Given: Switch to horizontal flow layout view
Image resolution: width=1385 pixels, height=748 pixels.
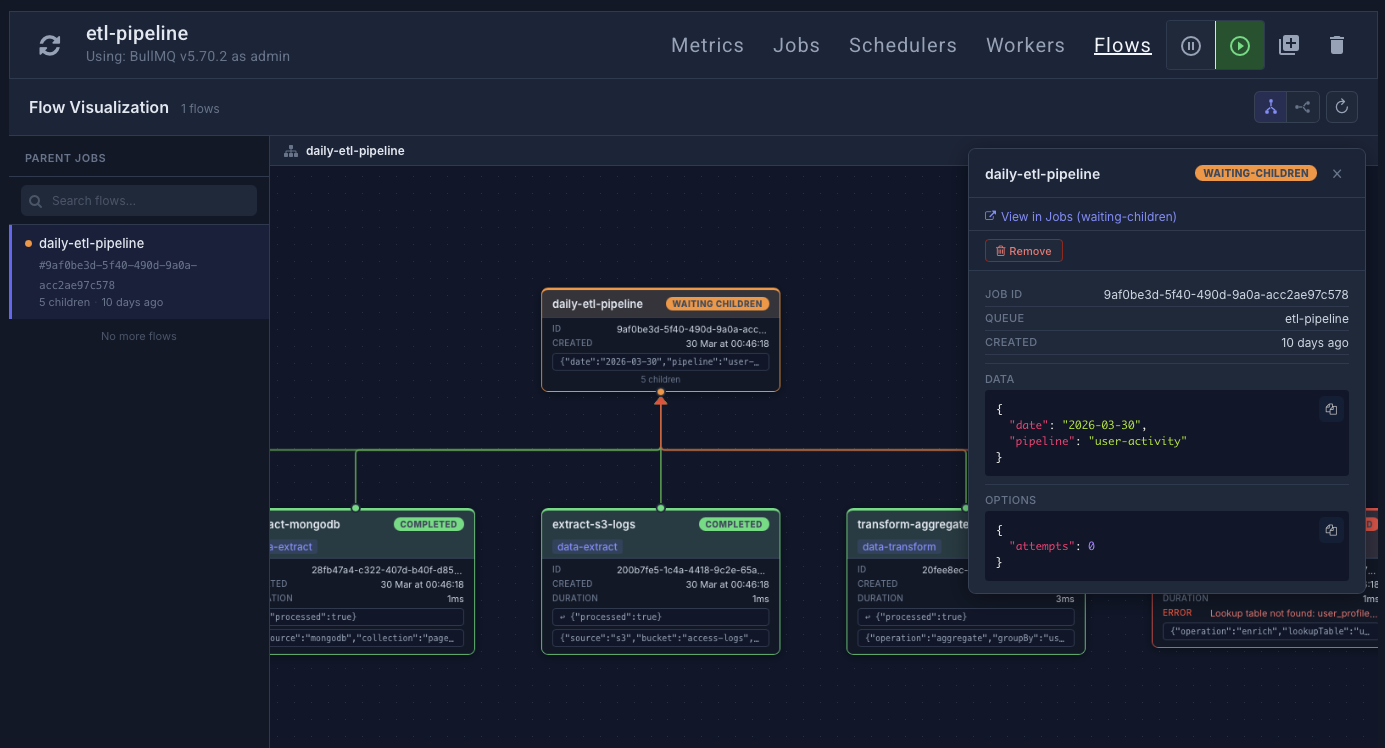Looking at the screenshot, I should click(1303, 107).
